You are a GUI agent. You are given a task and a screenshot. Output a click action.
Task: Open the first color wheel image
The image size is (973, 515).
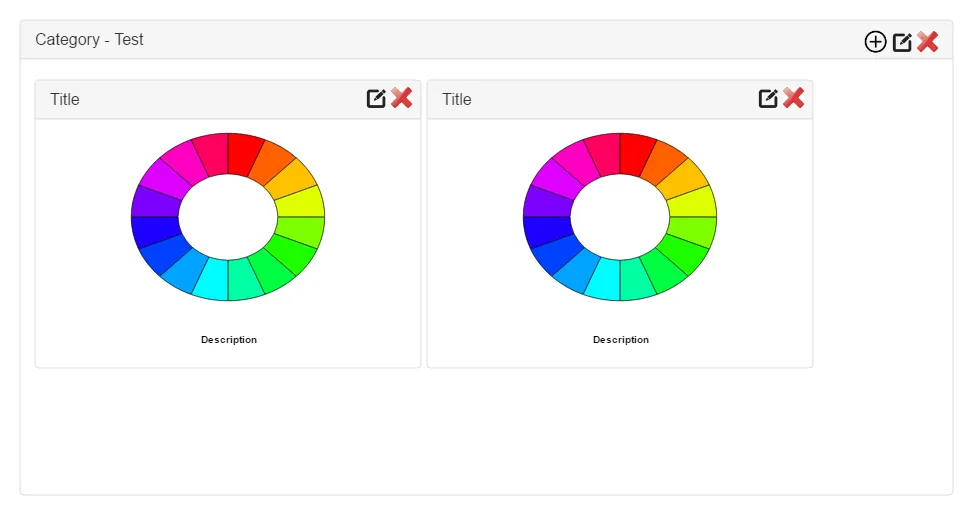click(228, 217)
